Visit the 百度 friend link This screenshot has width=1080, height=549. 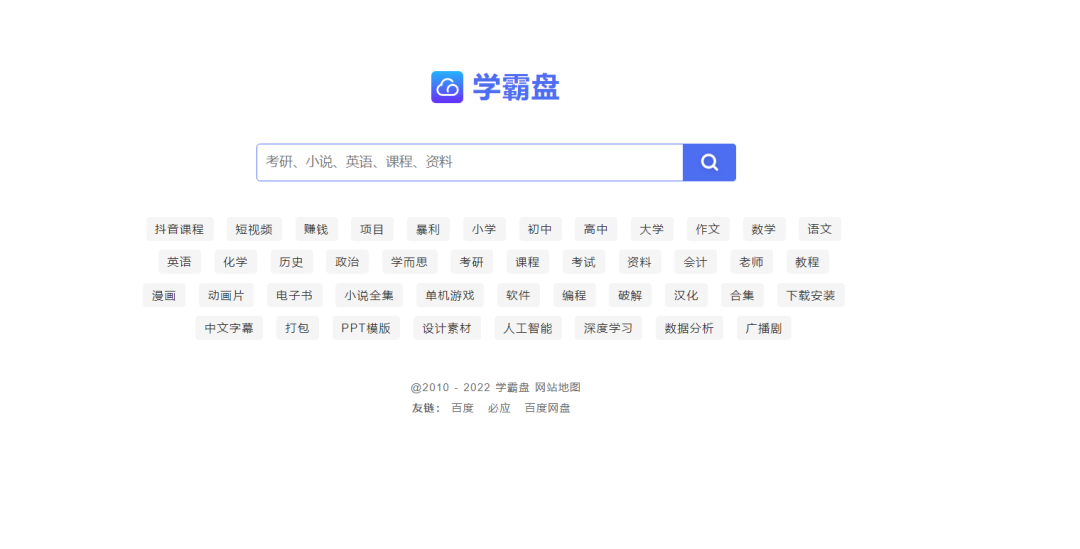pos(463,408)
